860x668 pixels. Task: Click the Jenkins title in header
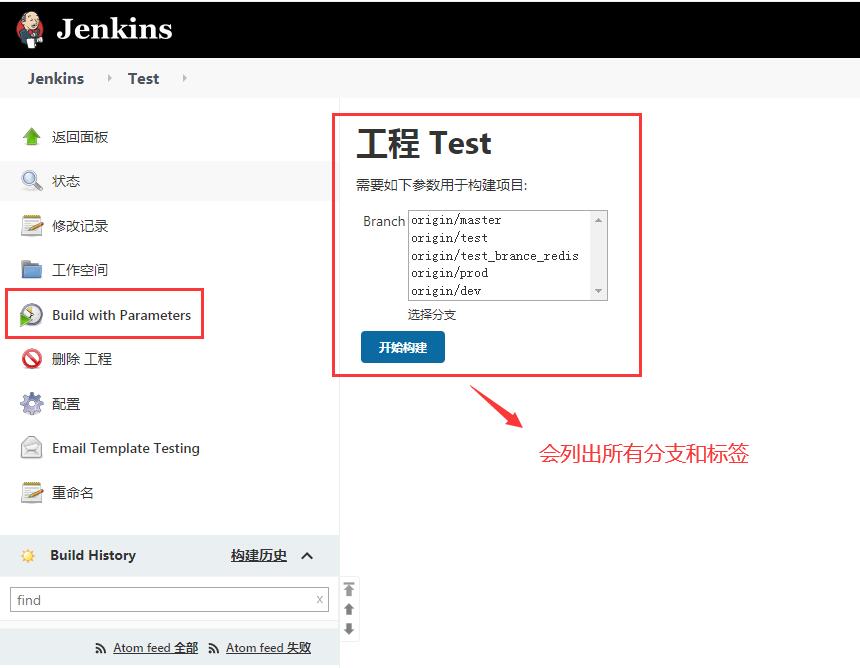(115, 29)
